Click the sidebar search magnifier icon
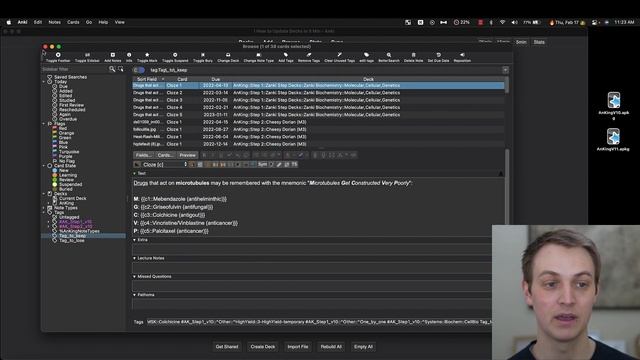The width and height of the screenshot is (640, 360). [112, 69]
